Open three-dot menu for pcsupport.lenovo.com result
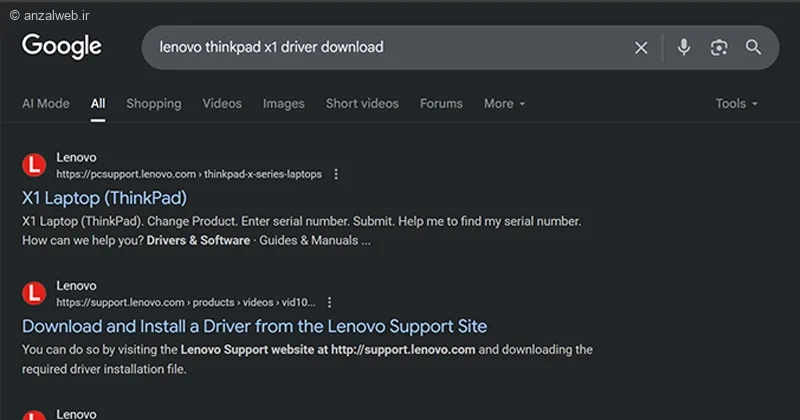This screenshot has width=800, height=420. 336,174
